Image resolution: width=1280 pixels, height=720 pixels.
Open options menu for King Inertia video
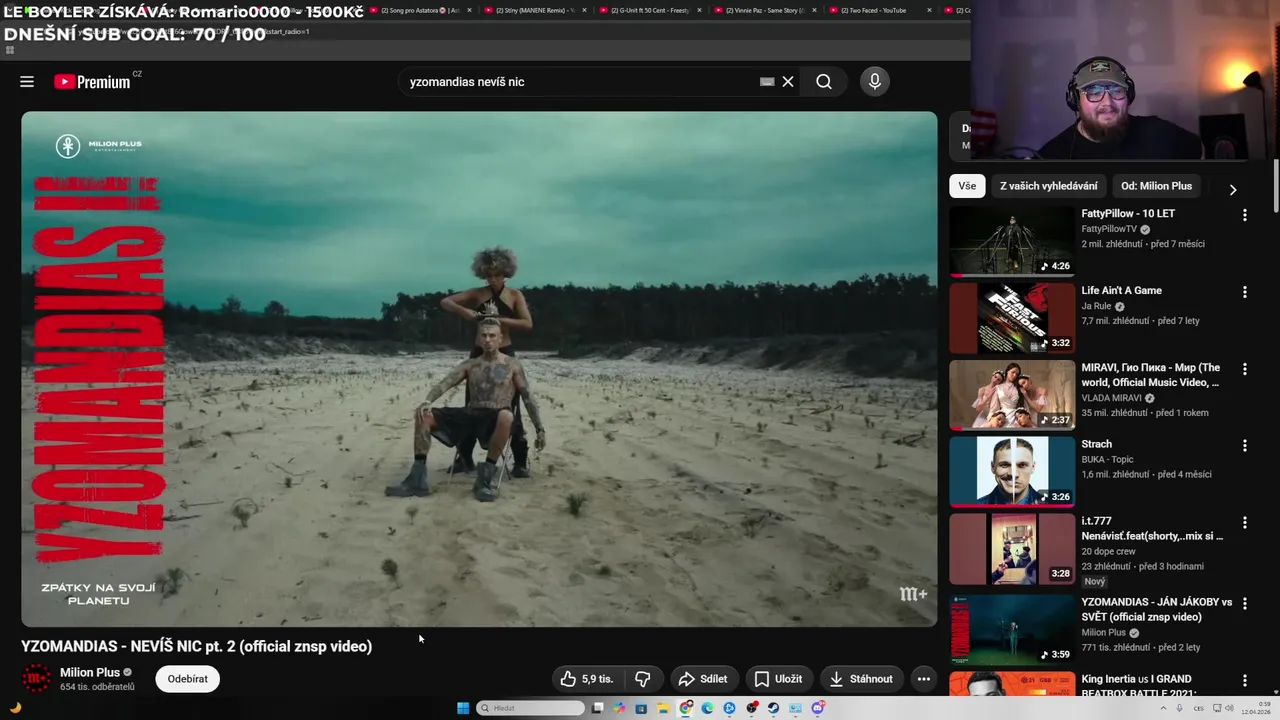click(1245, 681)
